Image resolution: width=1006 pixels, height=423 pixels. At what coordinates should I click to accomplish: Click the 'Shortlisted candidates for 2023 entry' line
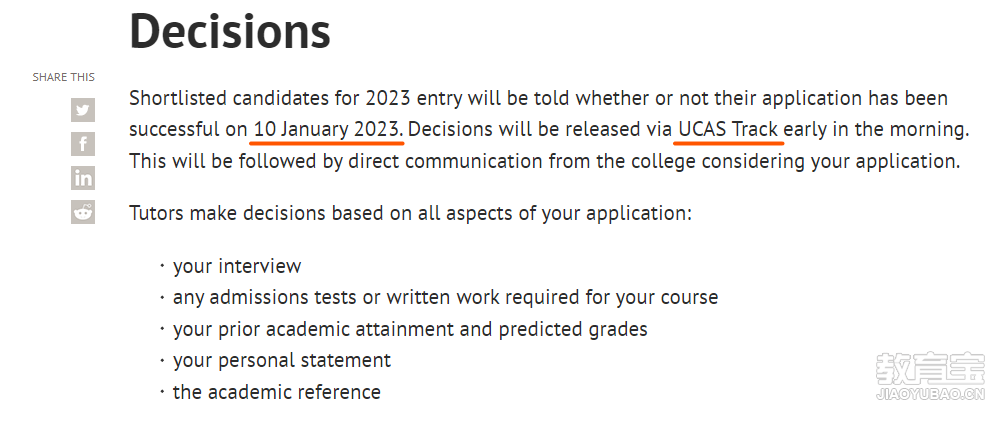pos(538,98)
